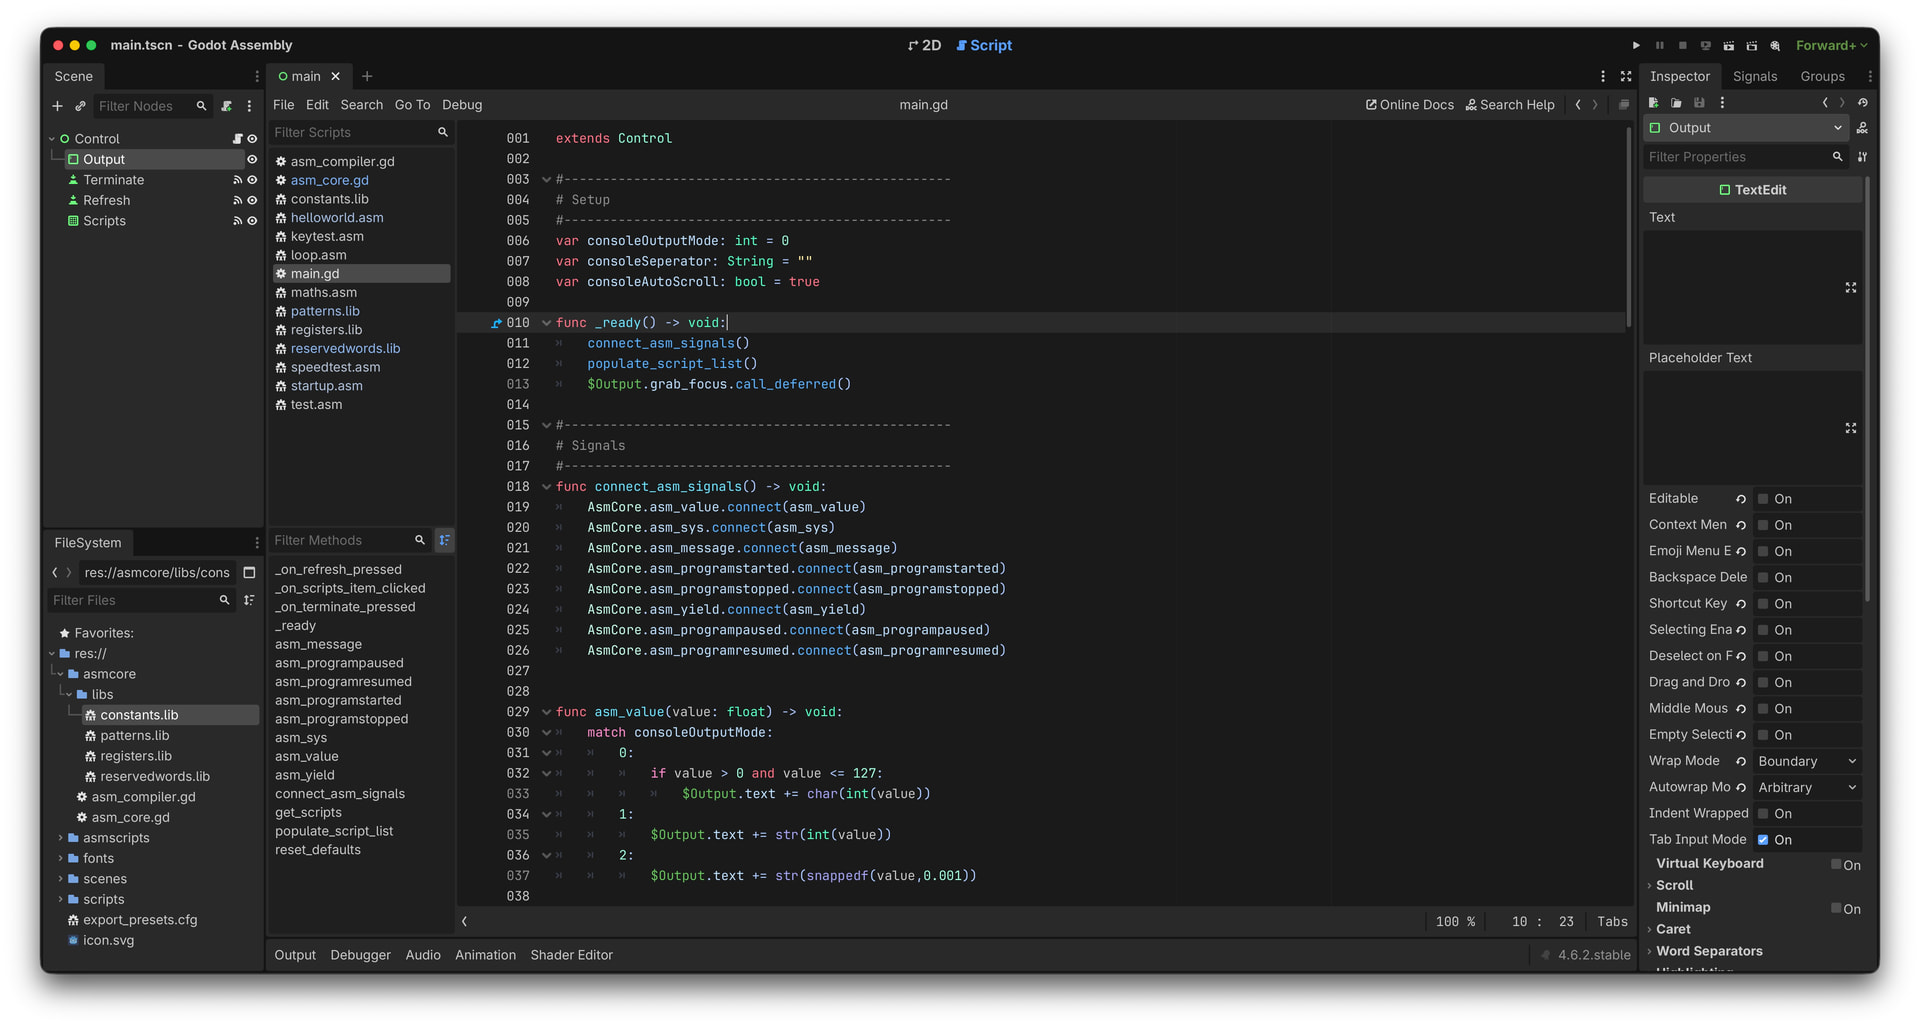1920x1027 pixels.
Task: Click the Filter Scripts search field
Action: pos(352,133)
